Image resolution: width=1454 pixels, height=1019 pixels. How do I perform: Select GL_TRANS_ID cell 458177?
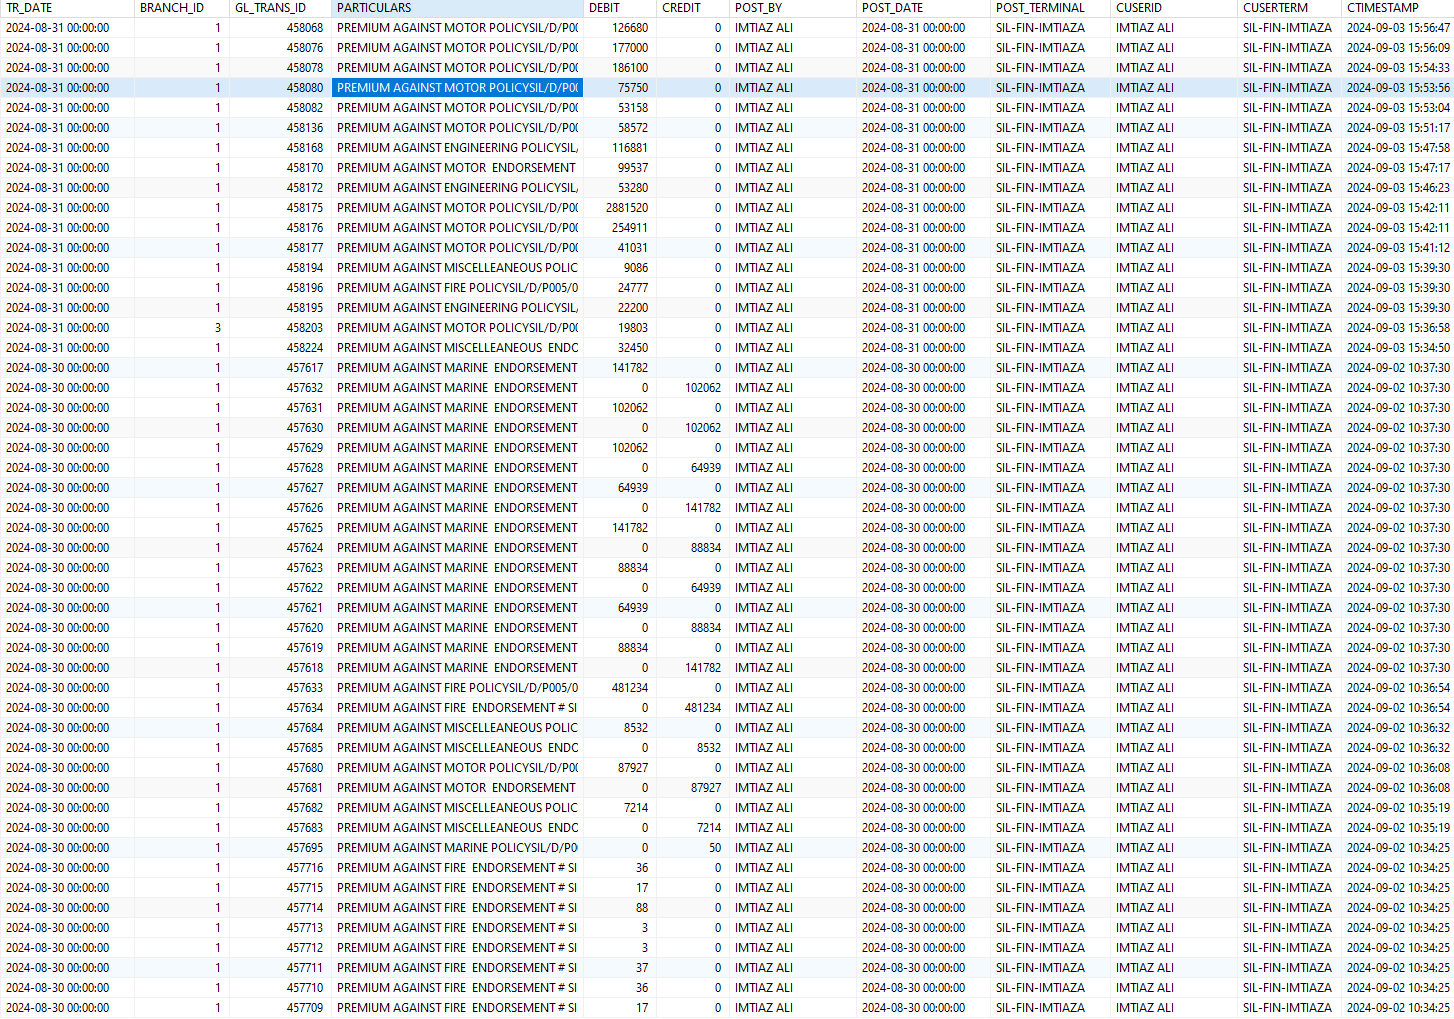[x=305, y=248]
